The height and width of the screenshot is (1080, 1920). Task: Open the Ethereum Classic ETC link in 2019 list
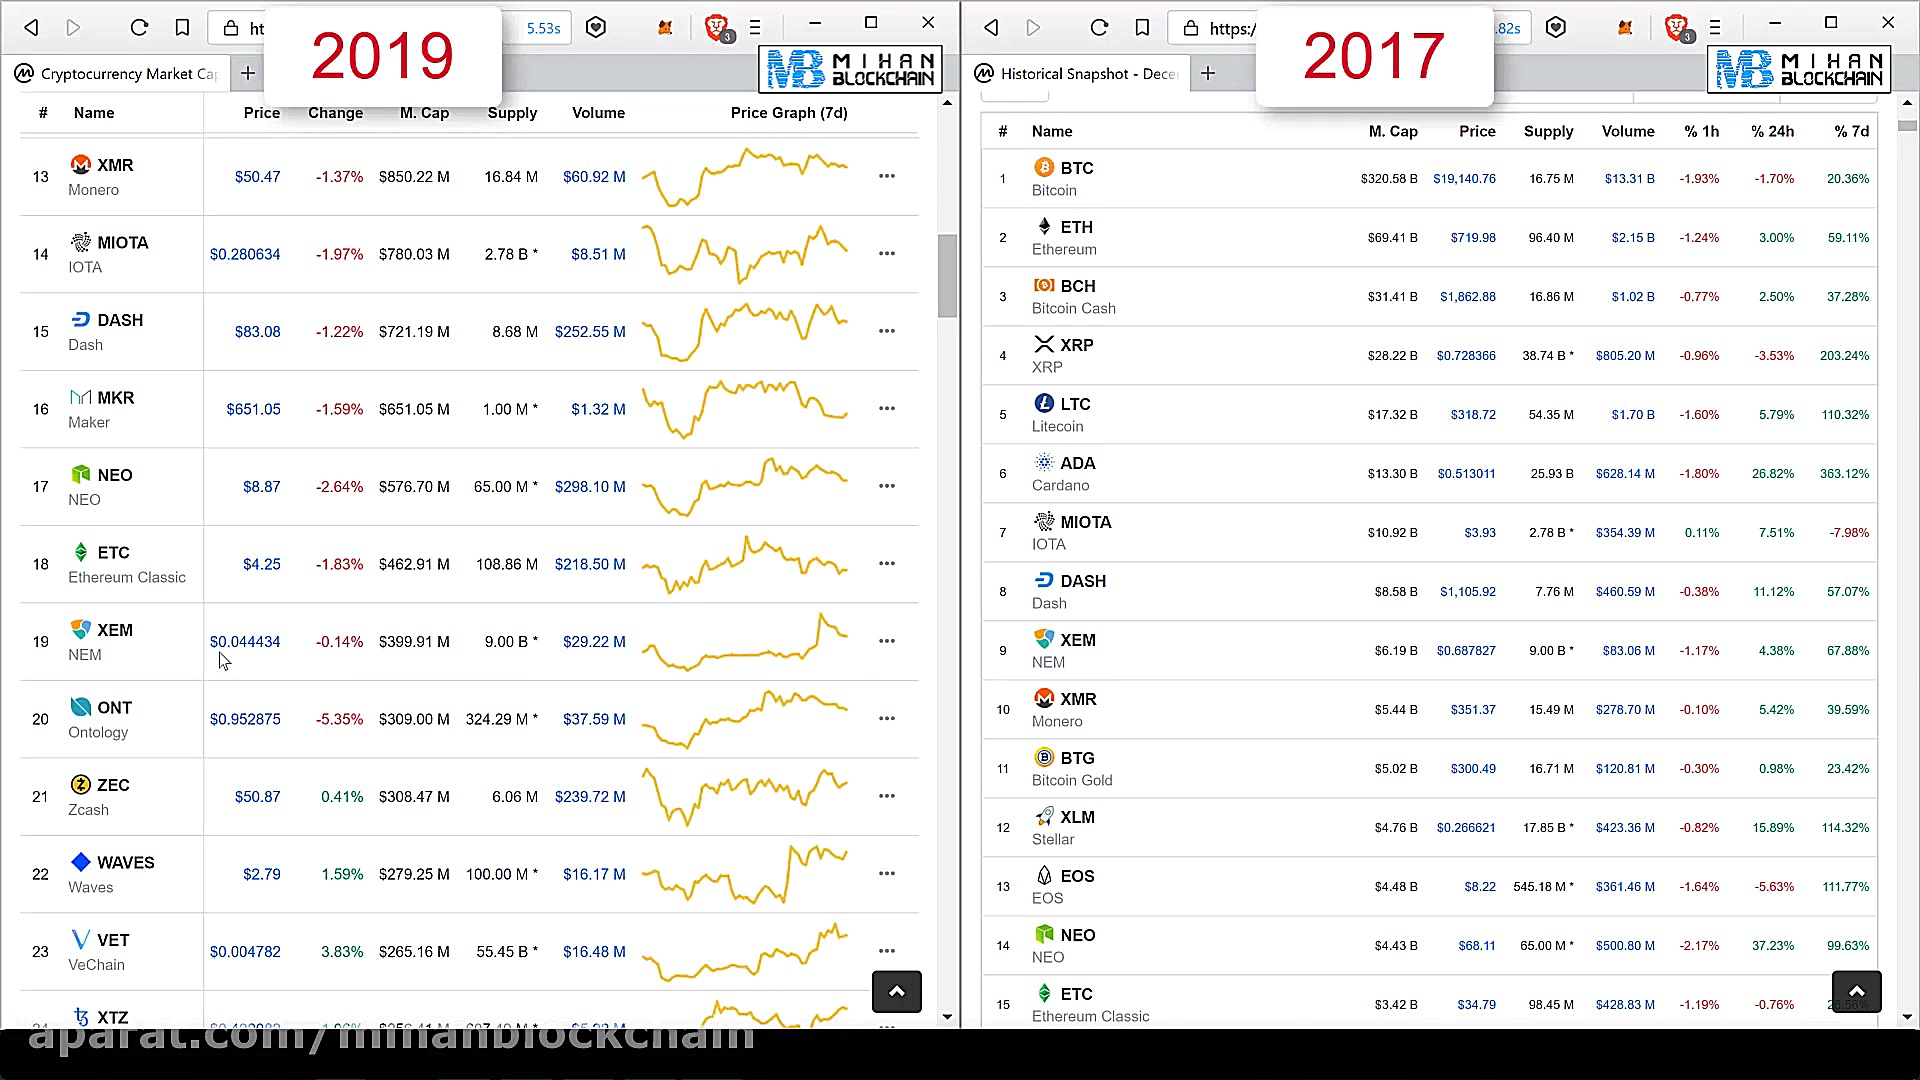[x=113, y=552]
